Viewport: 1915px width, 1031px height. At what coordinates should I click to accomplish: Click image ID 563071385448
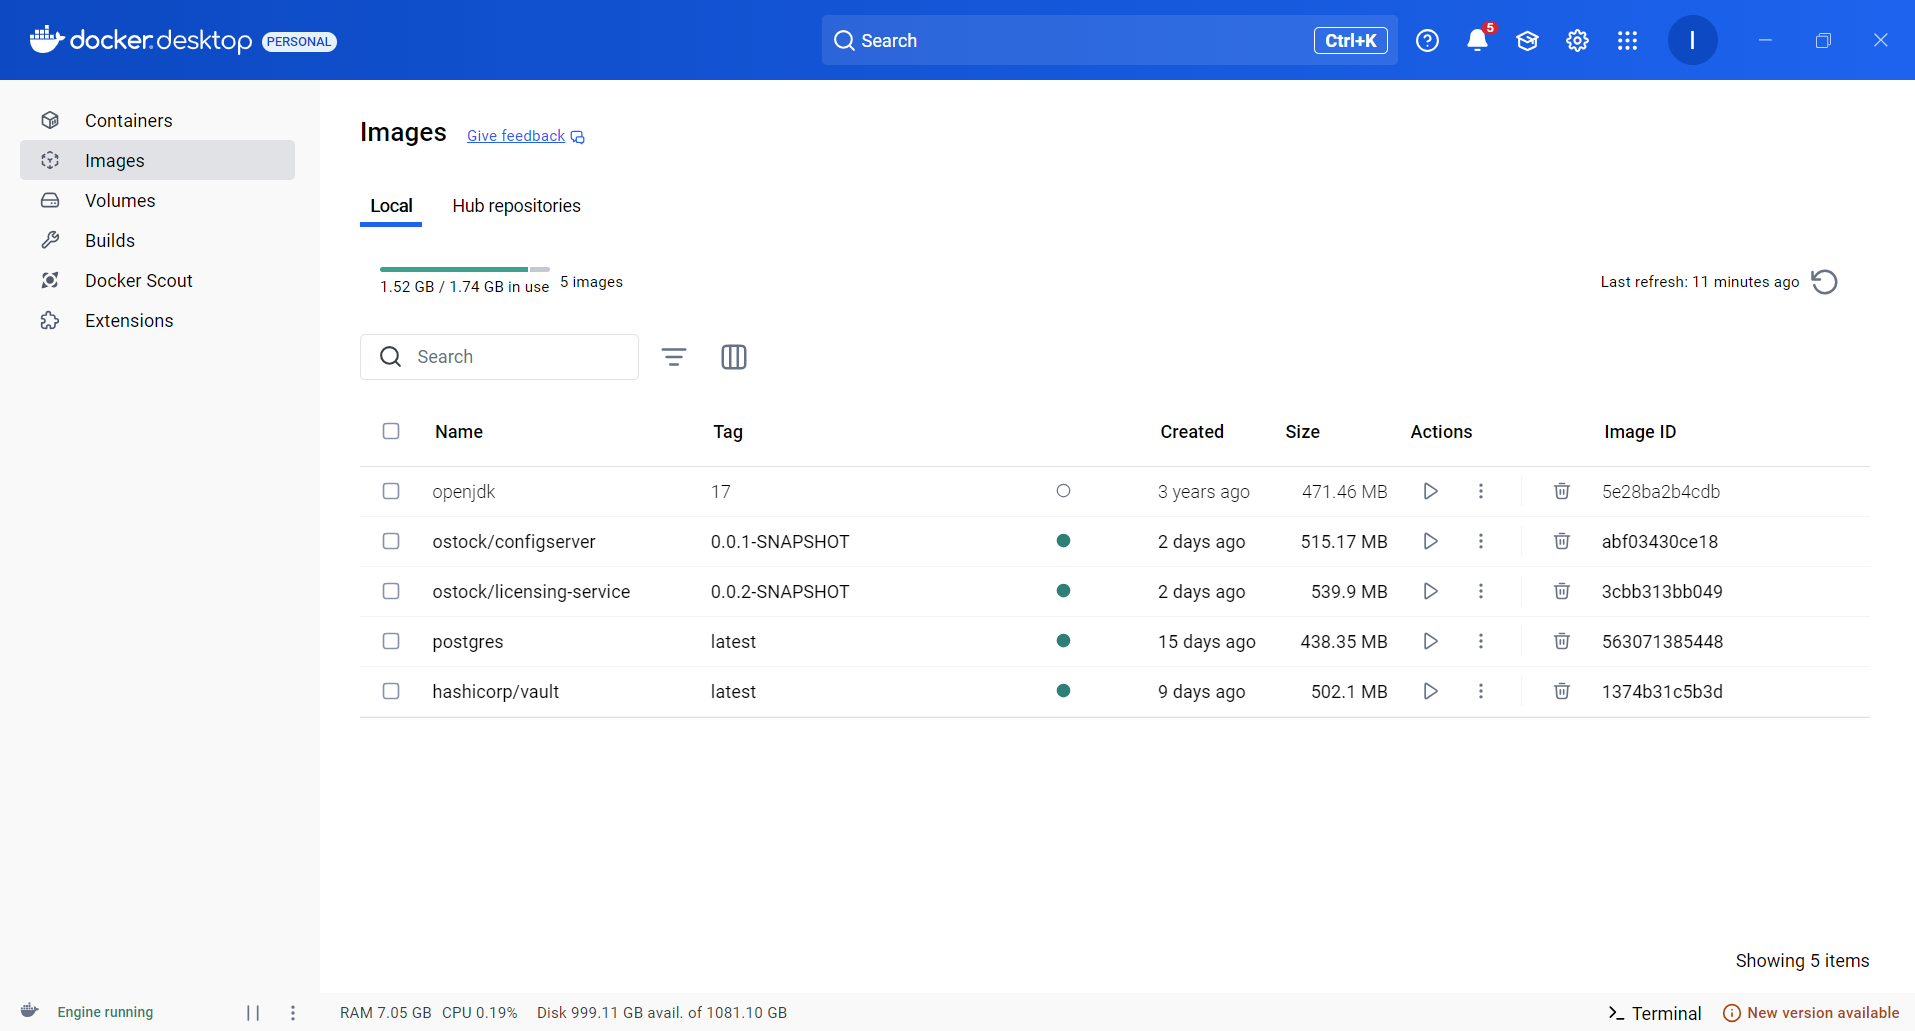[x=1662, y=642]
